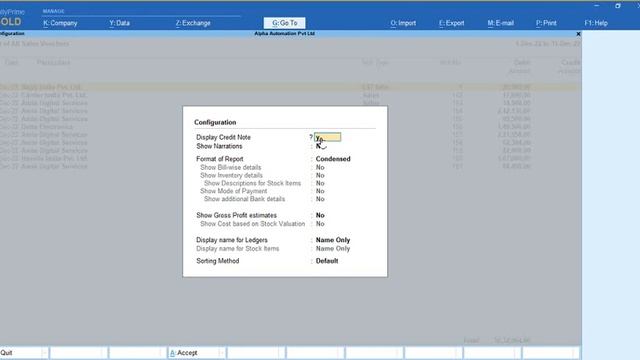Click the Display Credit Note label
The height and width of the screenshot is (360, 640).
[x=223, y=137]
